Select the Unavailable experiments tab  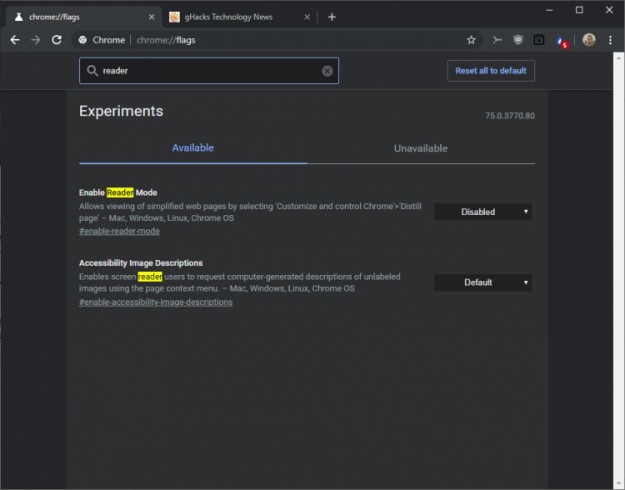421,148
